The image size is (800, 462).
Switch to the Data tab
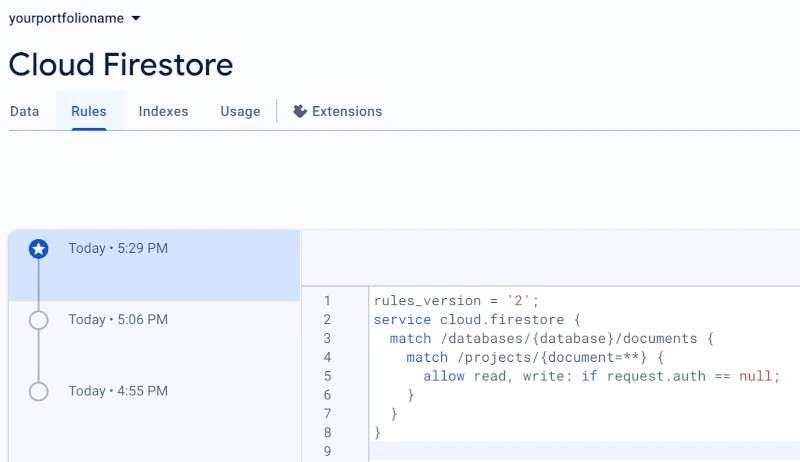point(24,111)
